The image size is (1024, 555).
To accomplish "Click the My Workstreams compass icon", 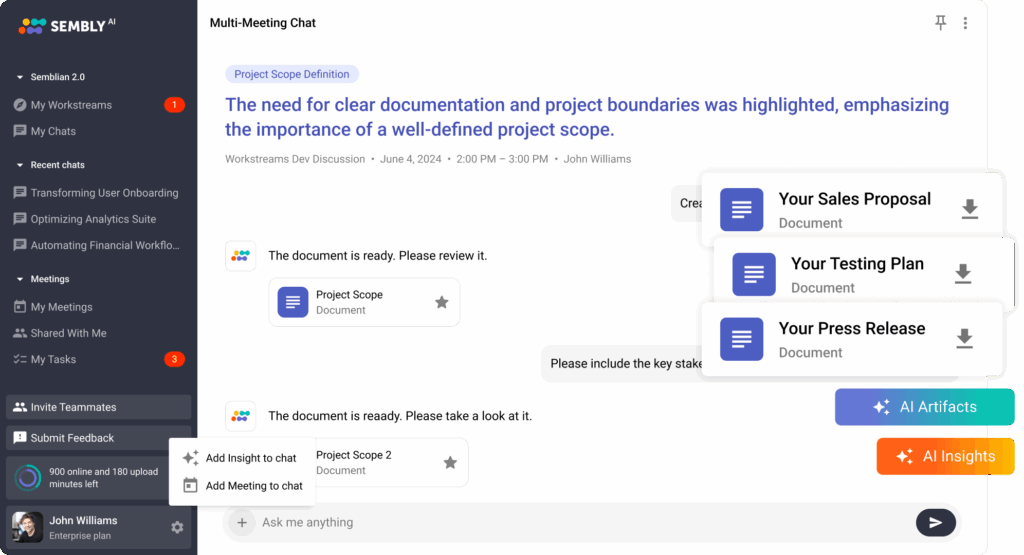I will 20,105.
